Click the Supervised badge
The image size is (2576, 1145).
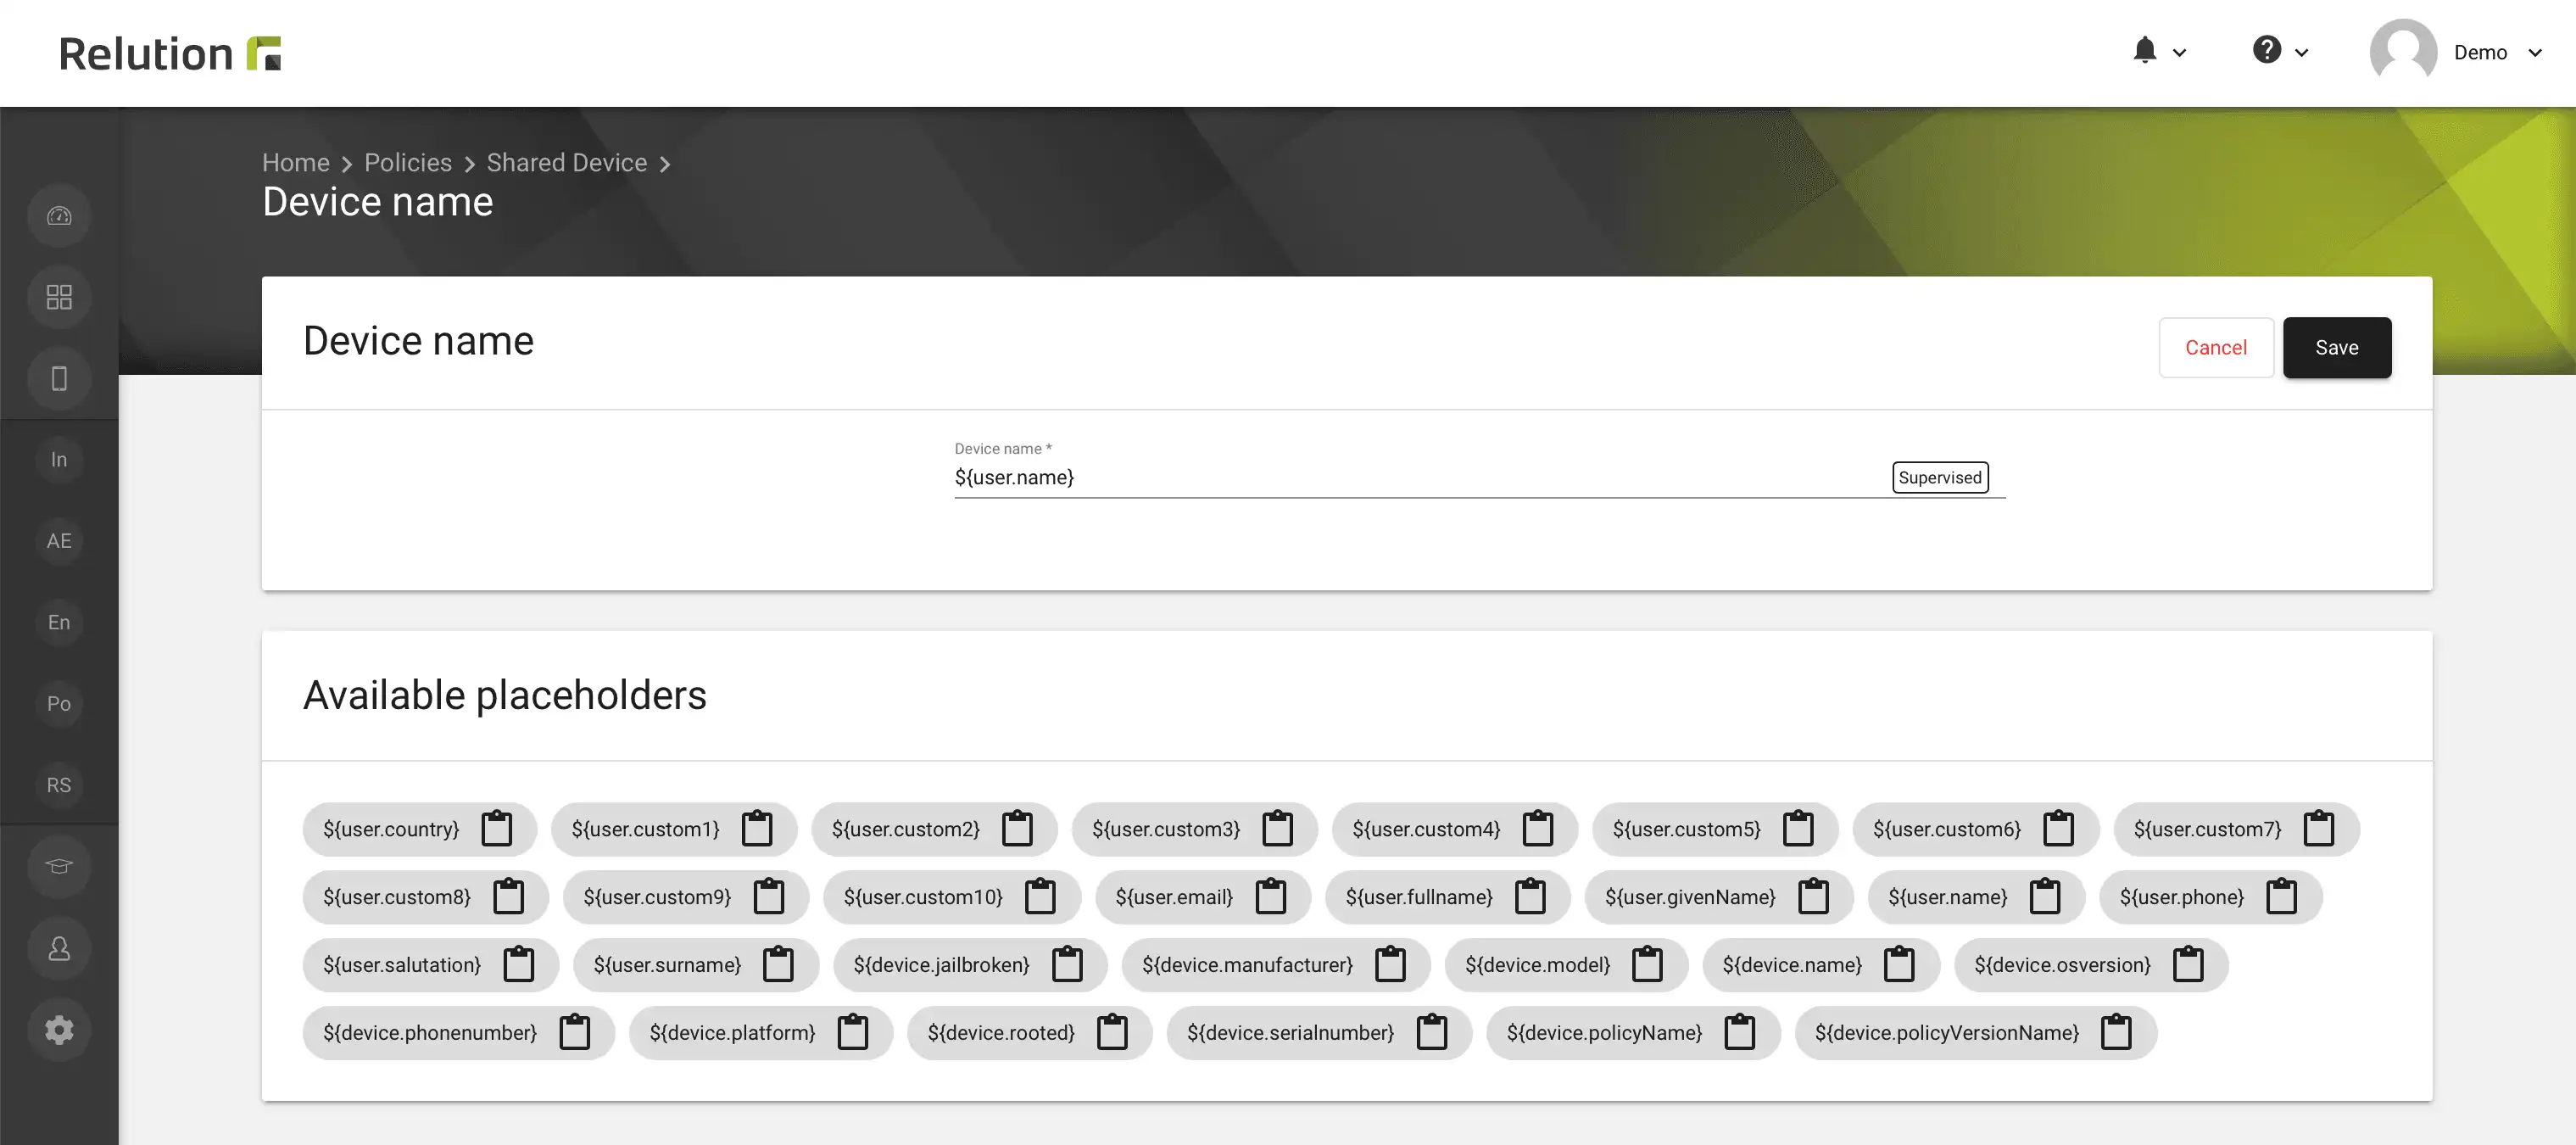(x=1939, y=477)
